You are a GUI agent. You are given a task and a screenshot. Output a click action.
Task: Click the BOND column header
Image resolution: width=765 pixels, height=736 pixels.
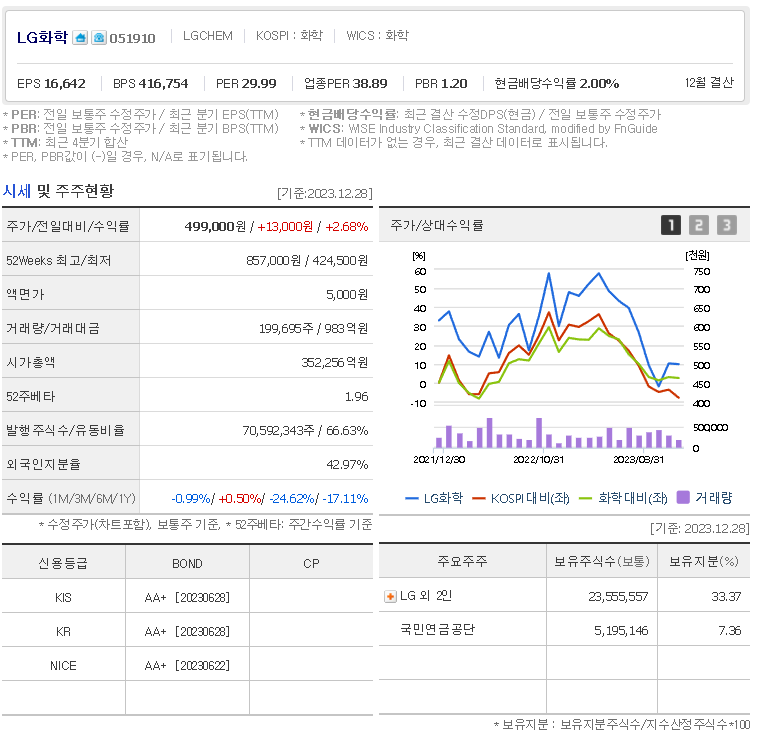point(187,564)
